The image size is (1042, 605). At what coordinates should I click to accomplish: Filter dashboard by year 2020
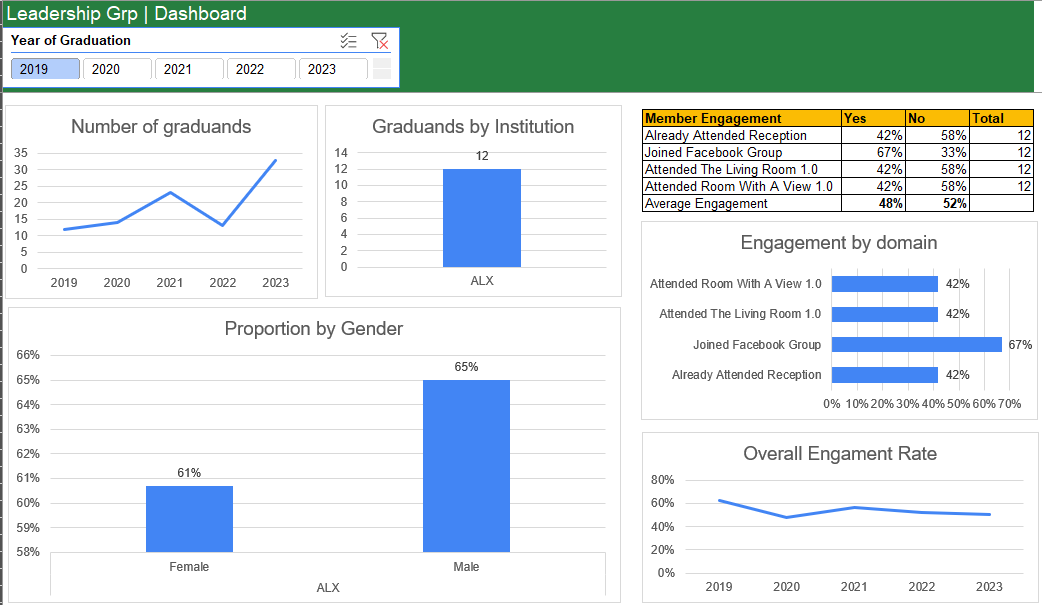tap(117, 69)
